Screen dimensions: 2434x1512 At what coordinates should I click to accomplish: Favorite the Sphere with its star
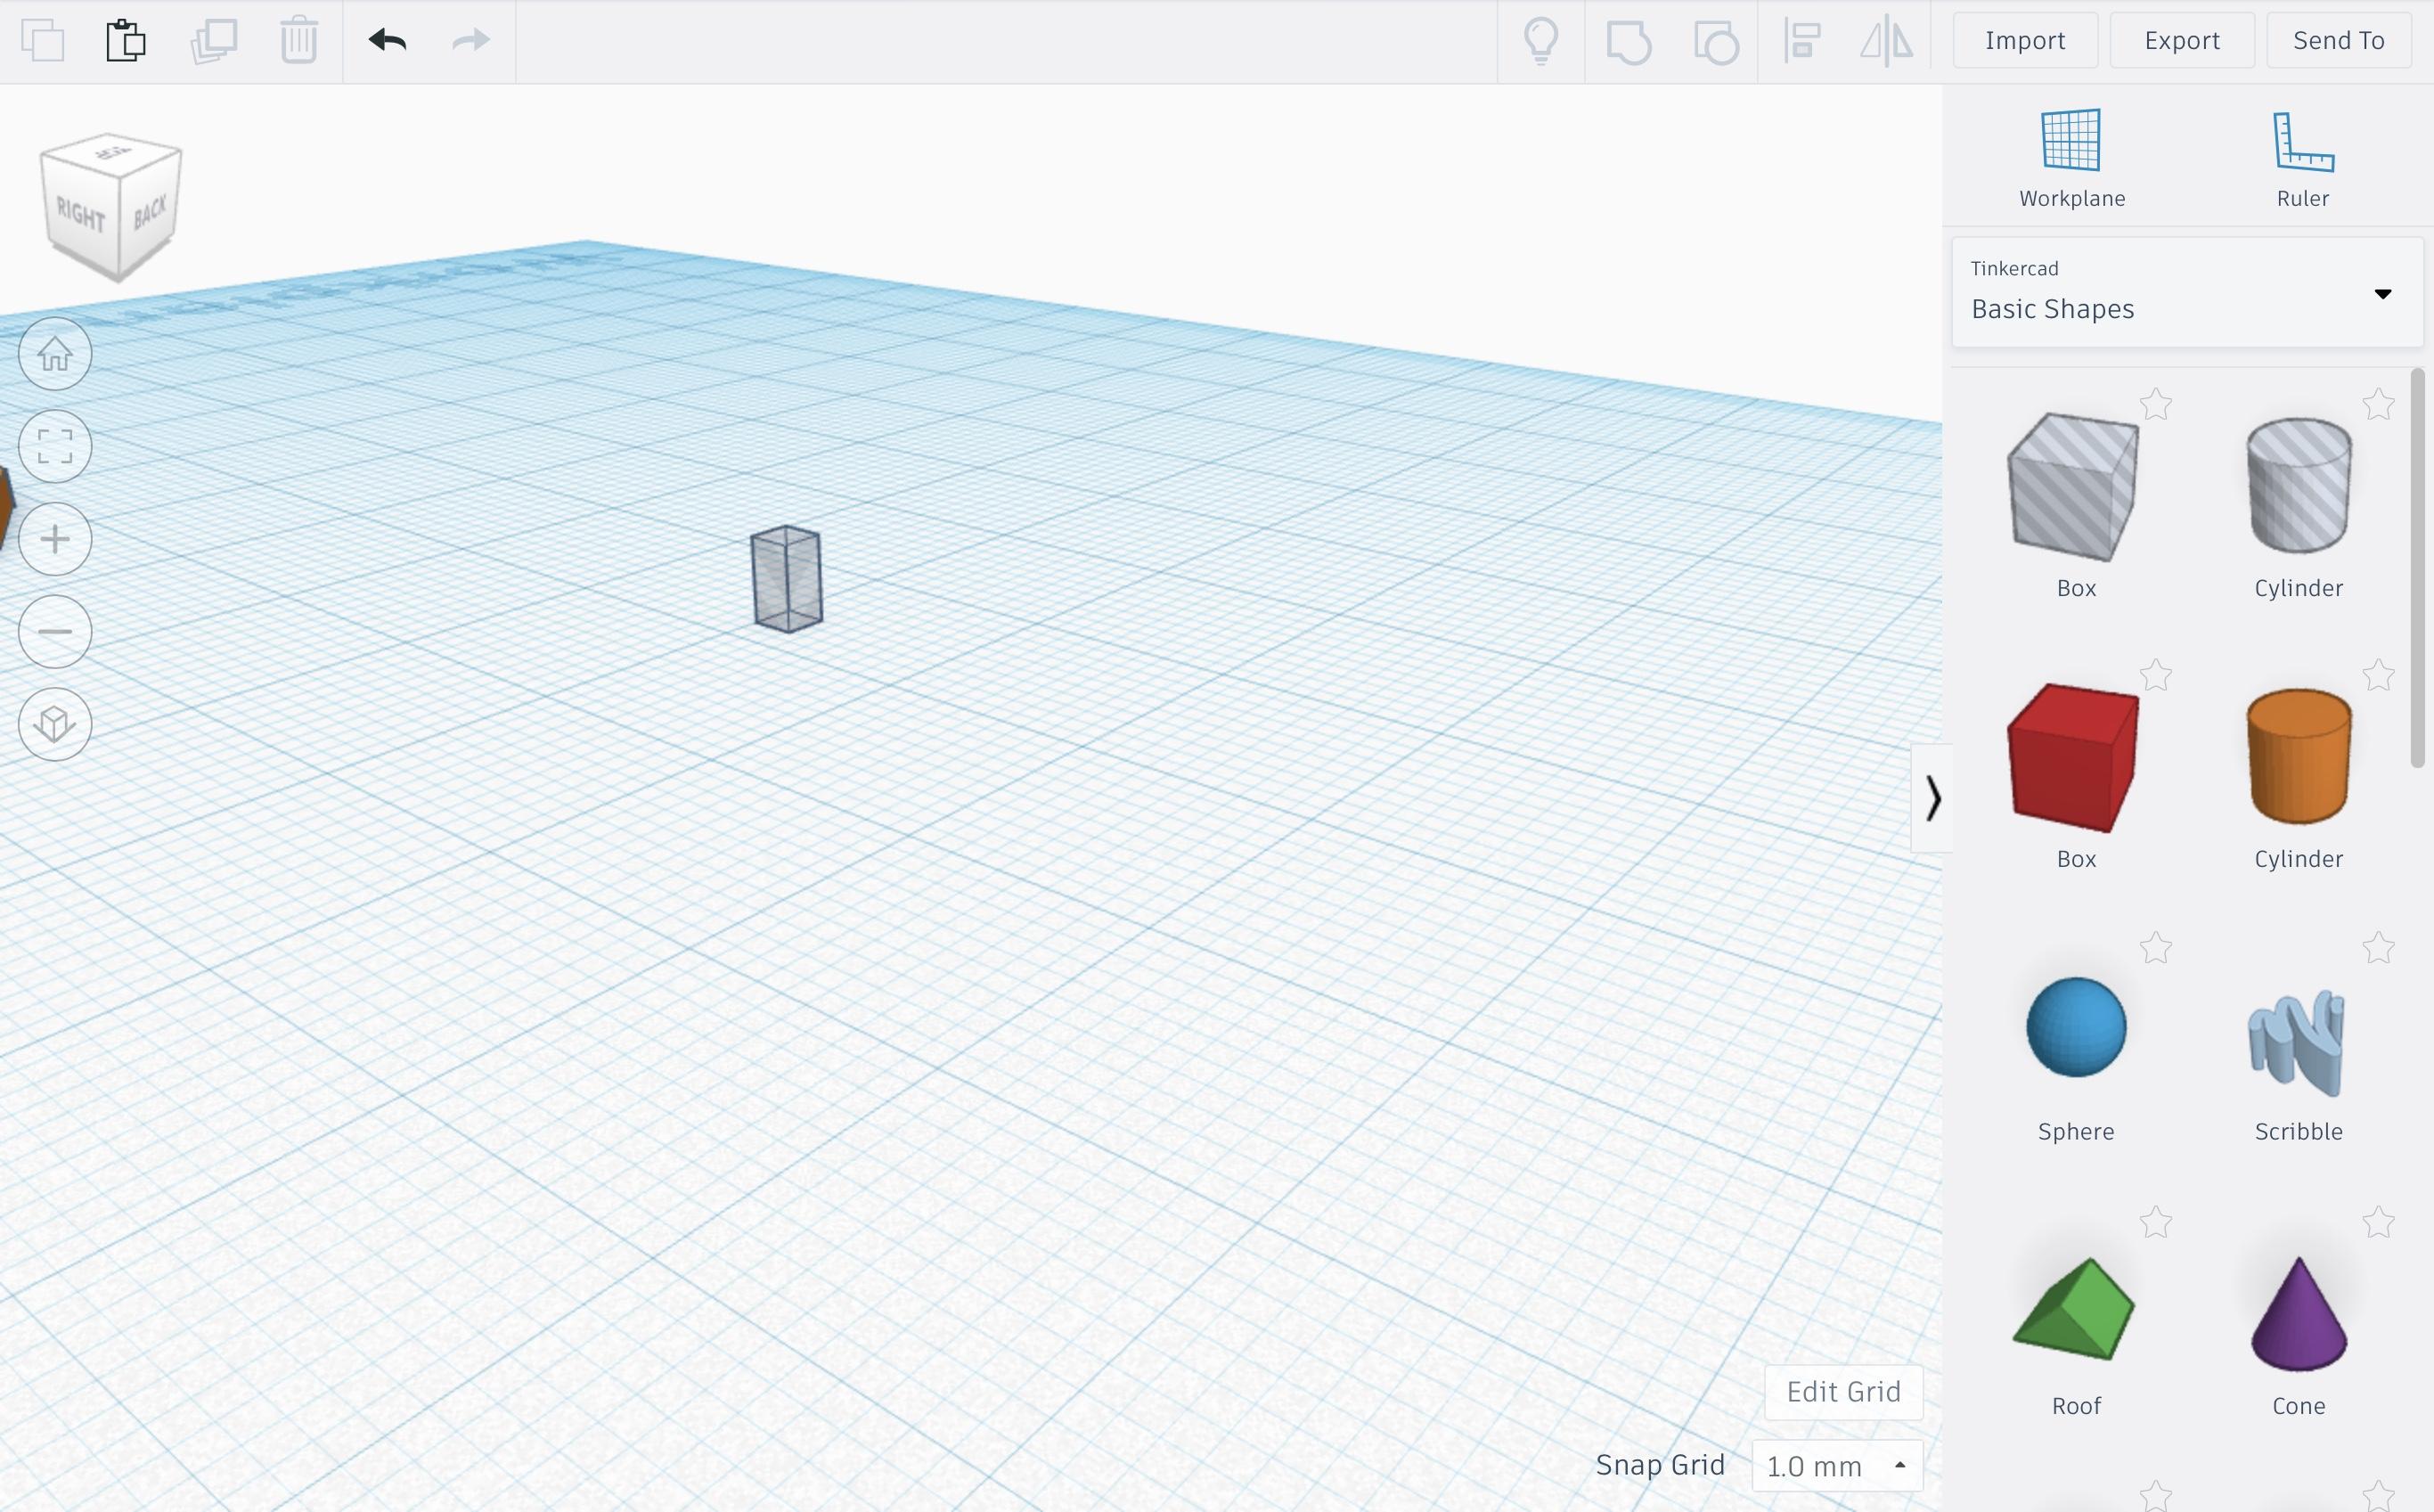(x=2156, y=948)
